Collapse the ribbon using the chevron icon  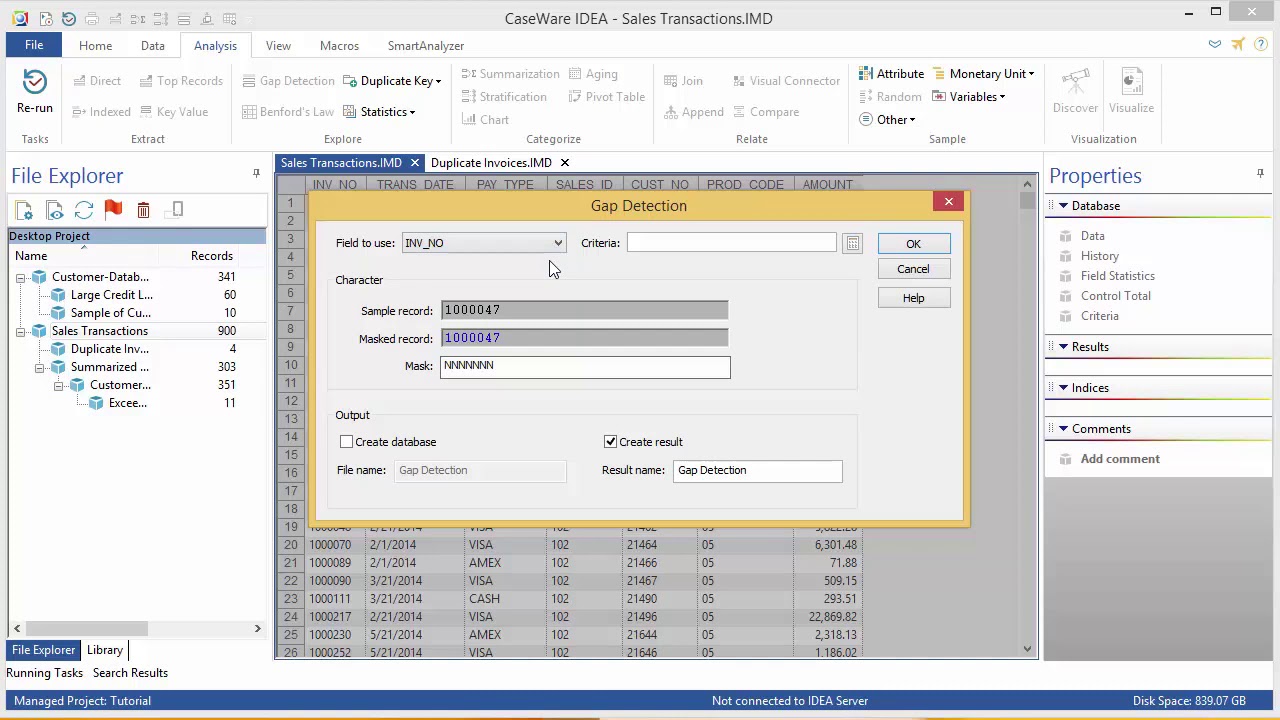1214,45
